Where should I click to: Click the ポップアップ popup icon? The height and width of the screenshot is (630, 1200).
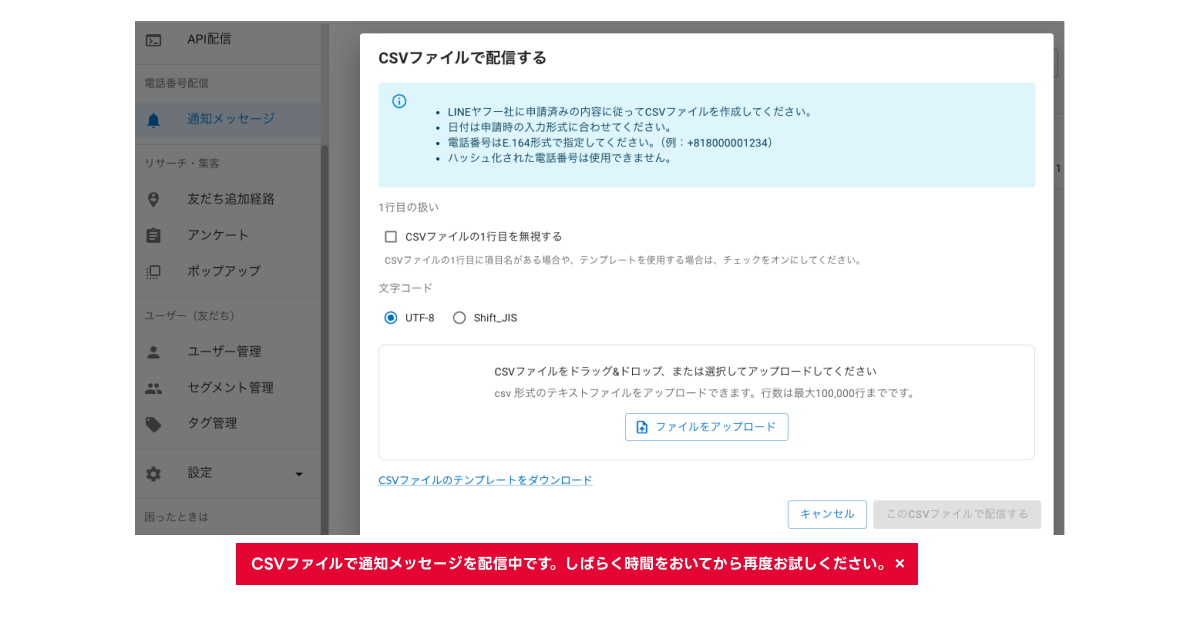coord(154,271)
